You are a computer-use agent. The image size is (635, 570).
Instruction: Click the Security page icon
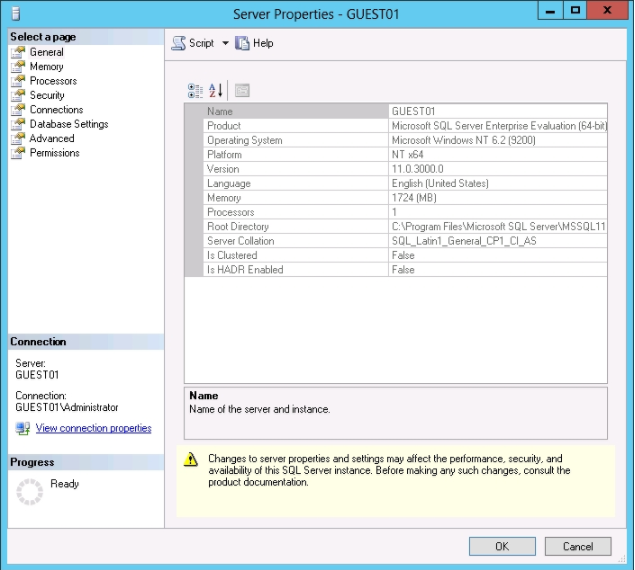[18, 95]
